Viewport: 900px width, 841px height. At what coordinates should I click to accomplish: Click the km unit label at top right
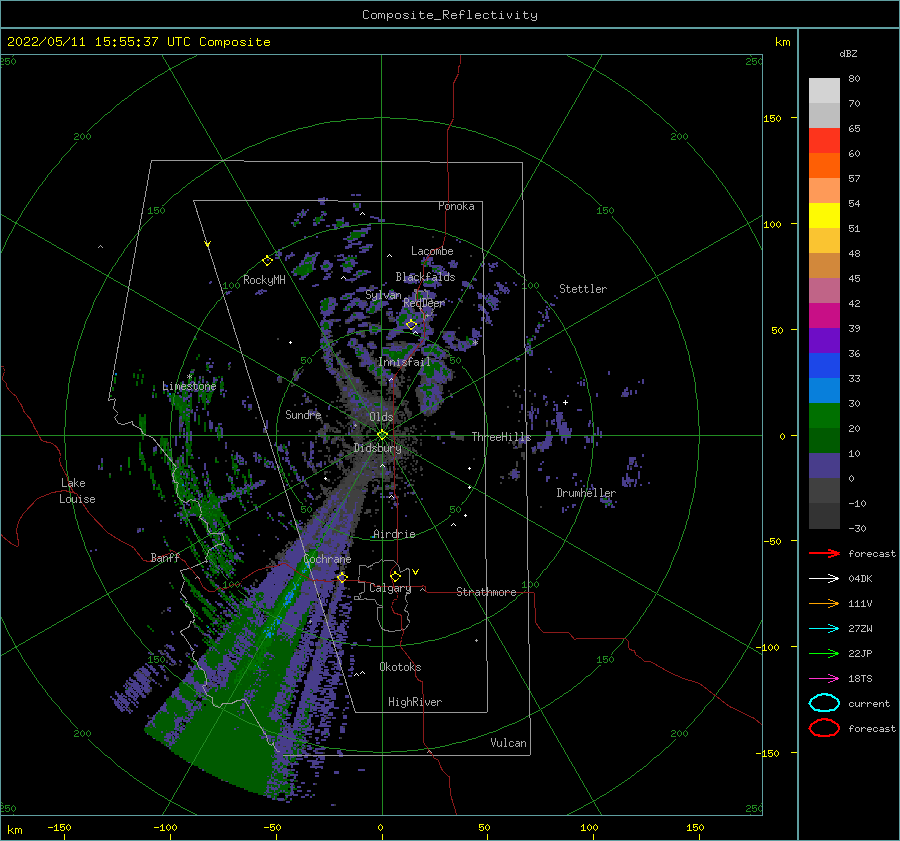pyautogui.click(x=782, y=42)
